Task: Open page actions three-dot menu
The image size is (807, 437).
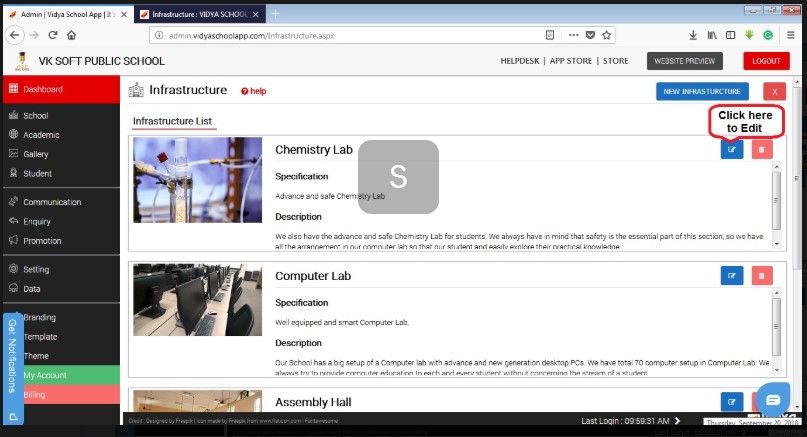Action: click(573, 35)
